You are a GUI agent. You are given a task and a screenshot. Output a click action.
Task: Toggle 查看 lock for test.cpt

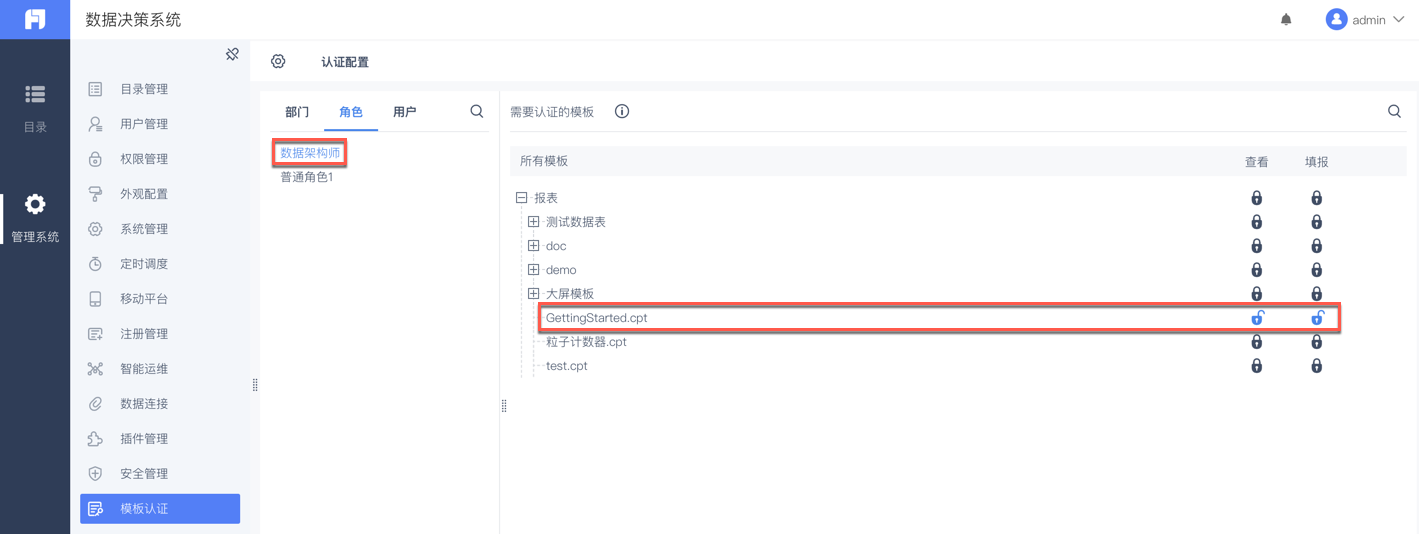1257,366
